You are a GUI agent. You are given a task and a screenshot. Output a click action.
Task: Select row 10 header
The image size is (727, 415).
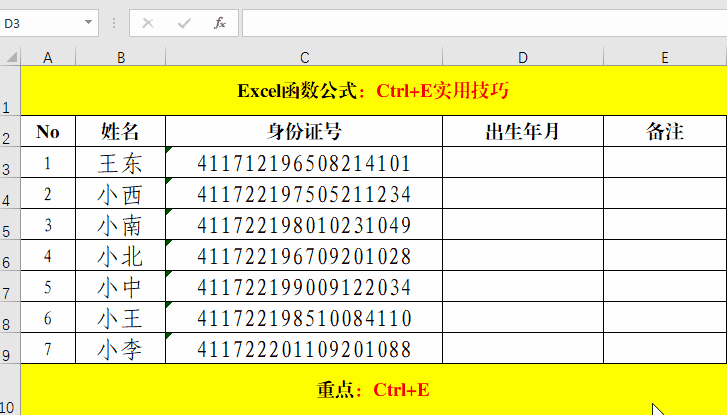click(x=10, y=389)
